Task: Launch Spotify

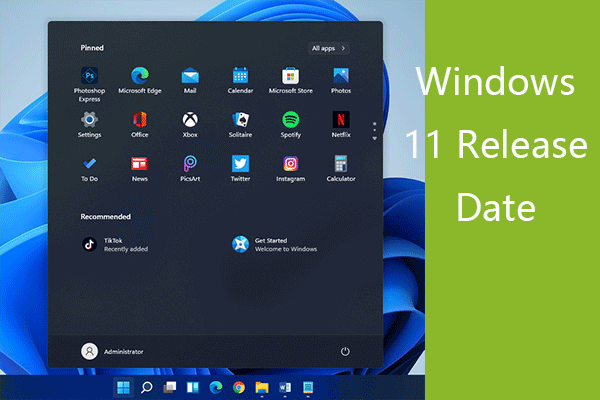Action: [x=290, y=124]
